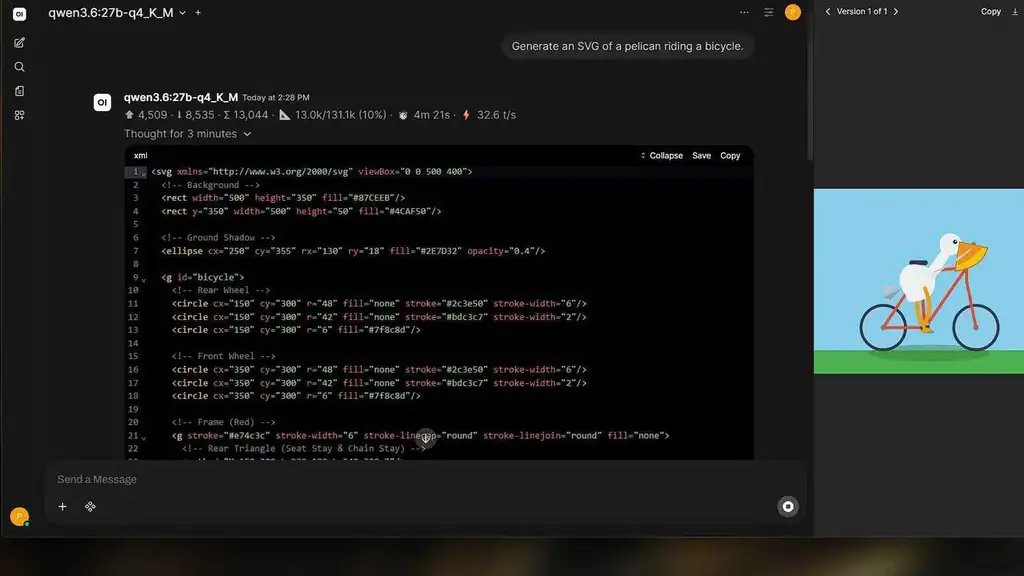This screenshot has width=1024, height=576.
Task: Stop generation with the stop button
Action: (x=788, y=507)
